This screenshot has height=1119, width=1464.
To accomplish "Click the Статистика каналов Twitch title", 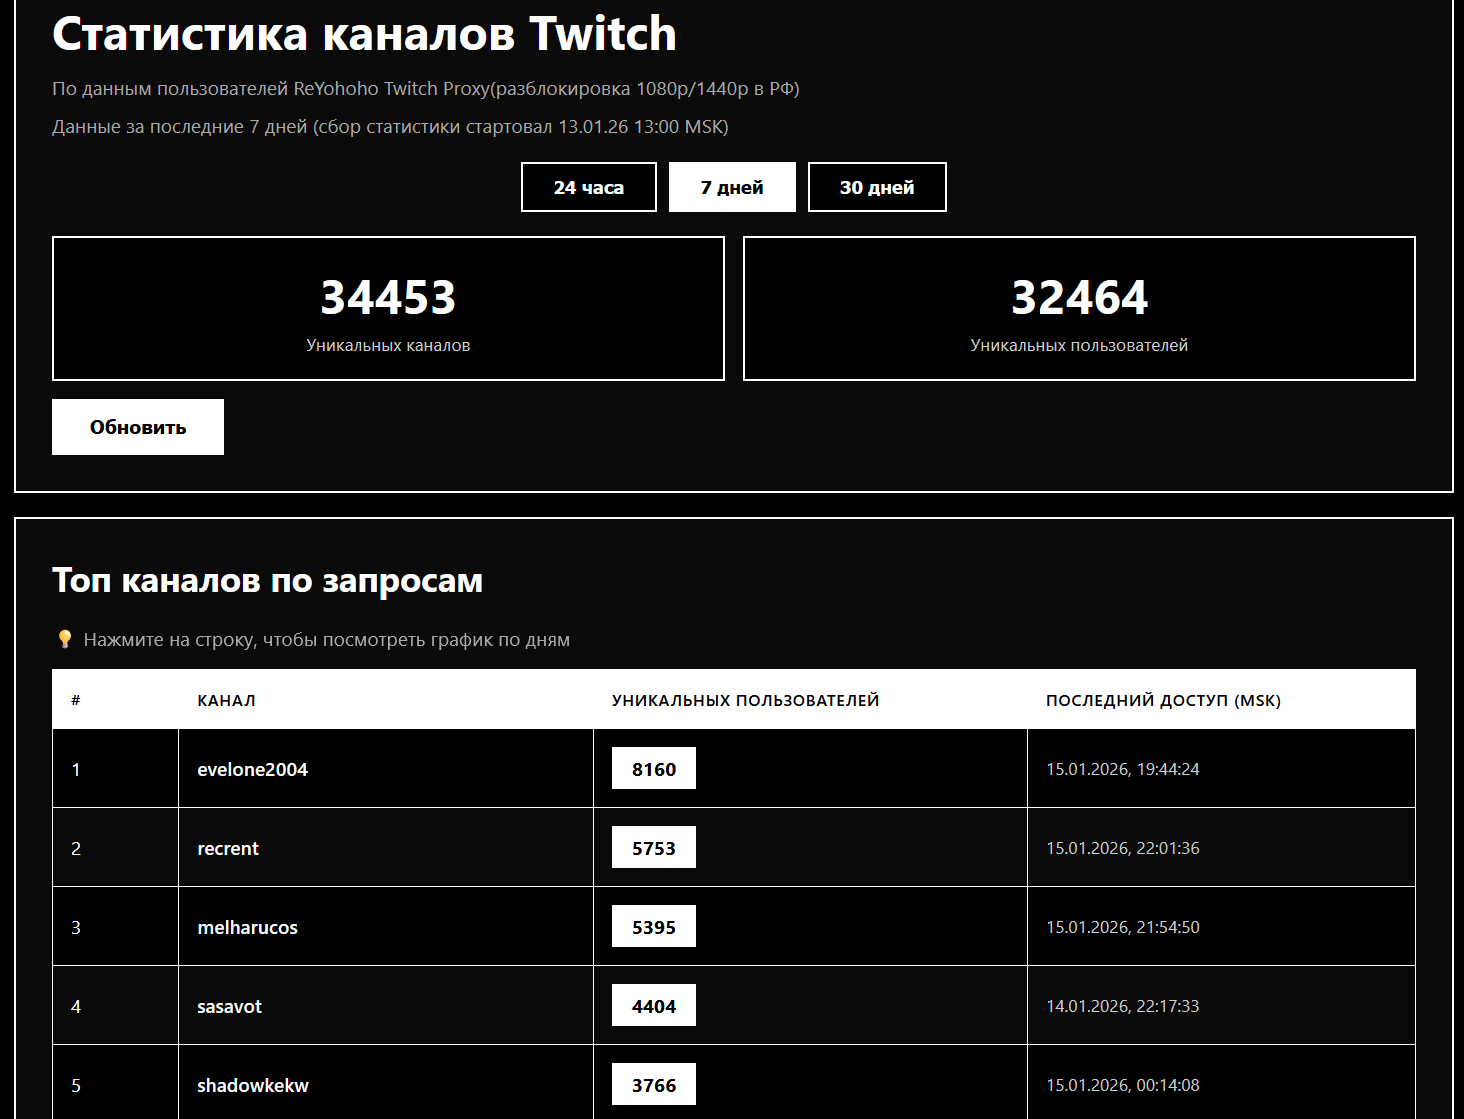I will pos(364,34).
